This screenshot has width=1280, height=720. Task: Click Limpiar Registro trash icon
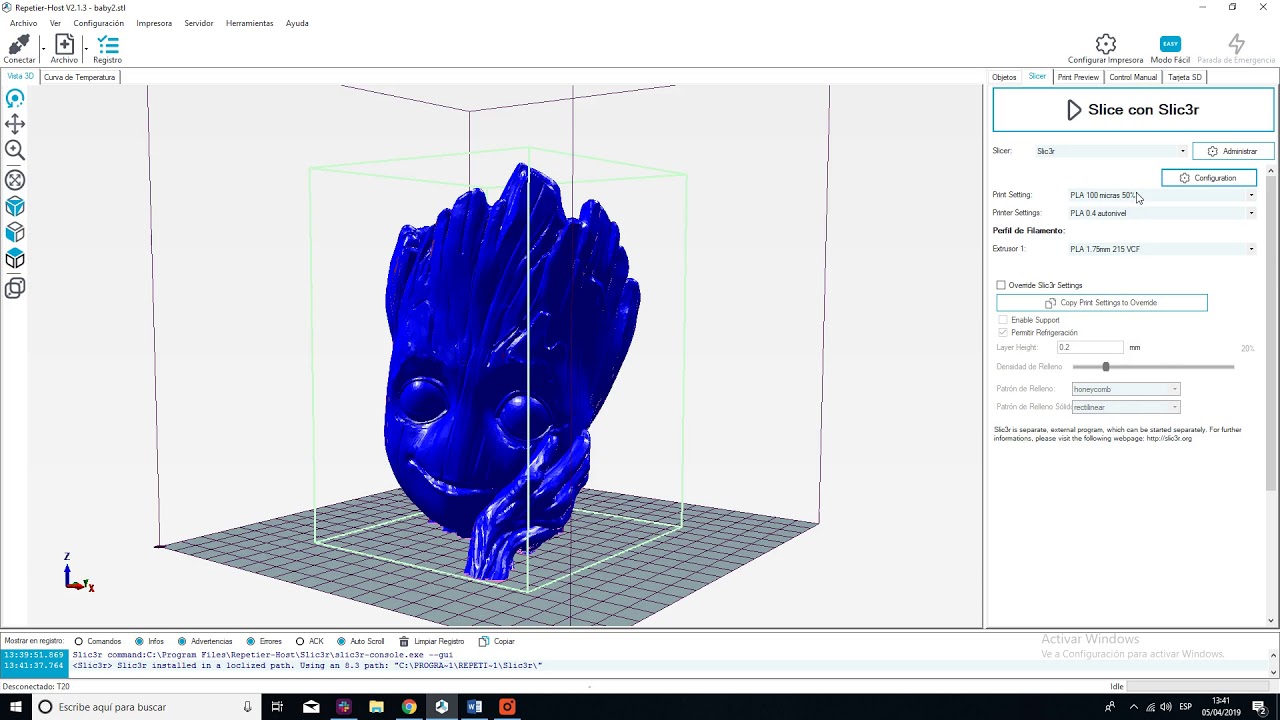[x=404, y=641]
